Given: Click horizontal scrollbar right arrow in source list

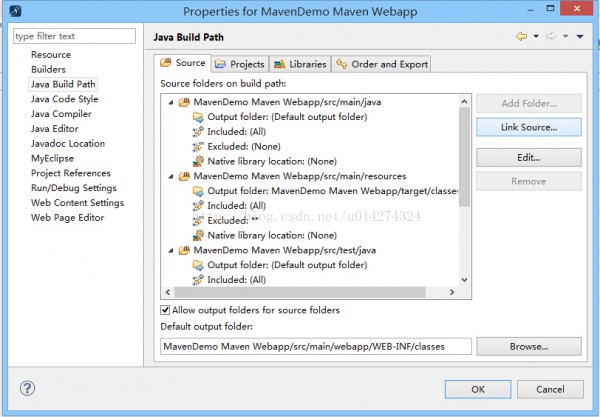Looking at the screenshot, I should (x=452, y=292).
